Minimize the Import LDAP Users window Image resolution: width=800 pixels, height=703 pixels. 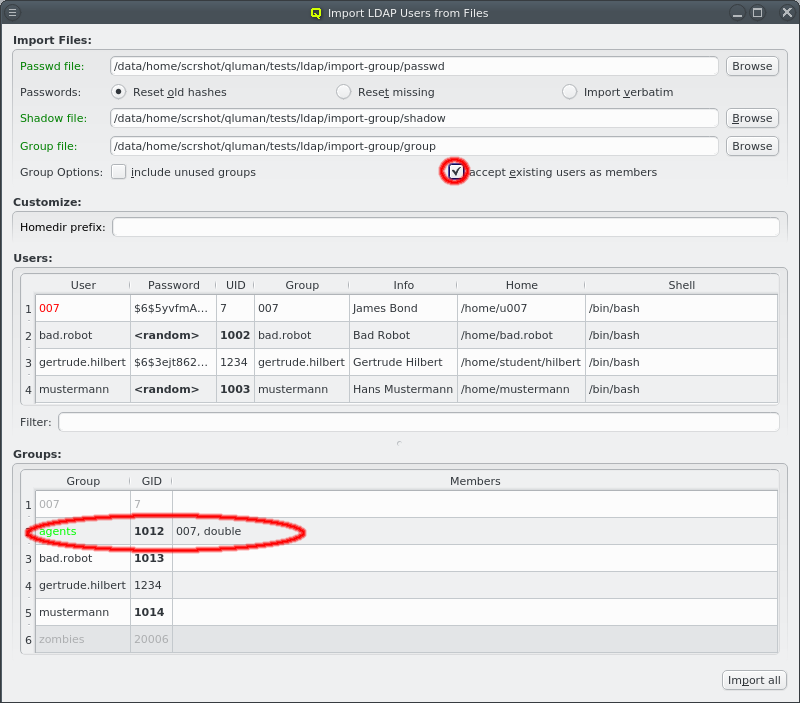(x=737, y=12)
